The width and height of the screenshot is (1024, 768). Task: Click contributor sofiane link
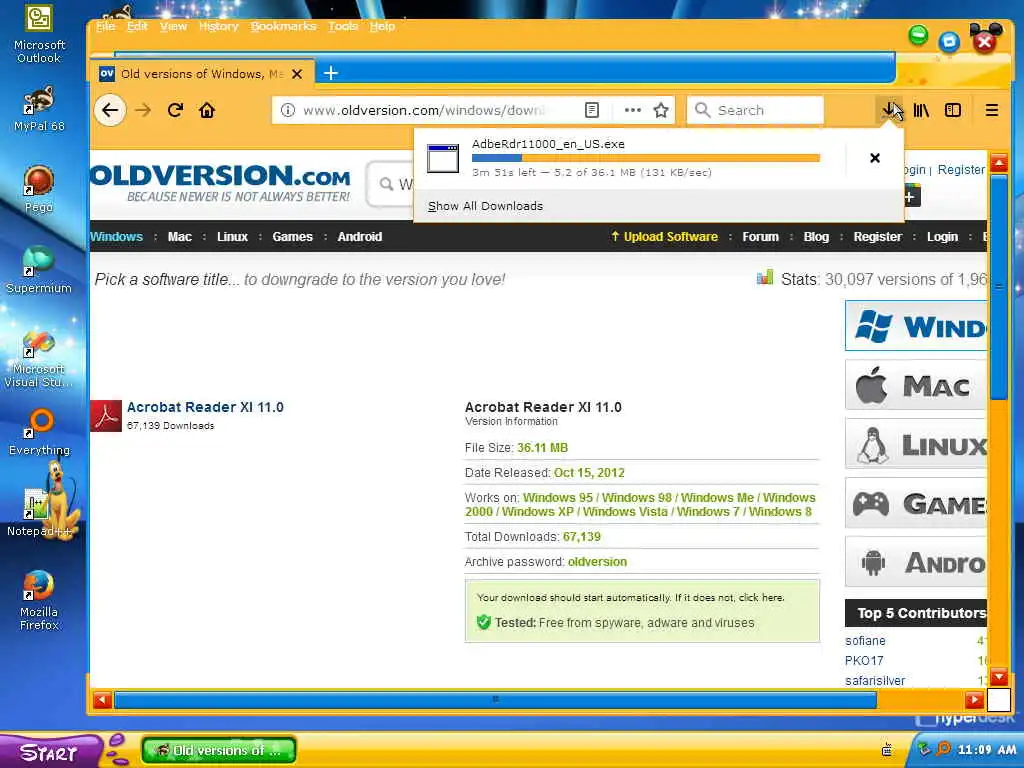tap(865, 641)
